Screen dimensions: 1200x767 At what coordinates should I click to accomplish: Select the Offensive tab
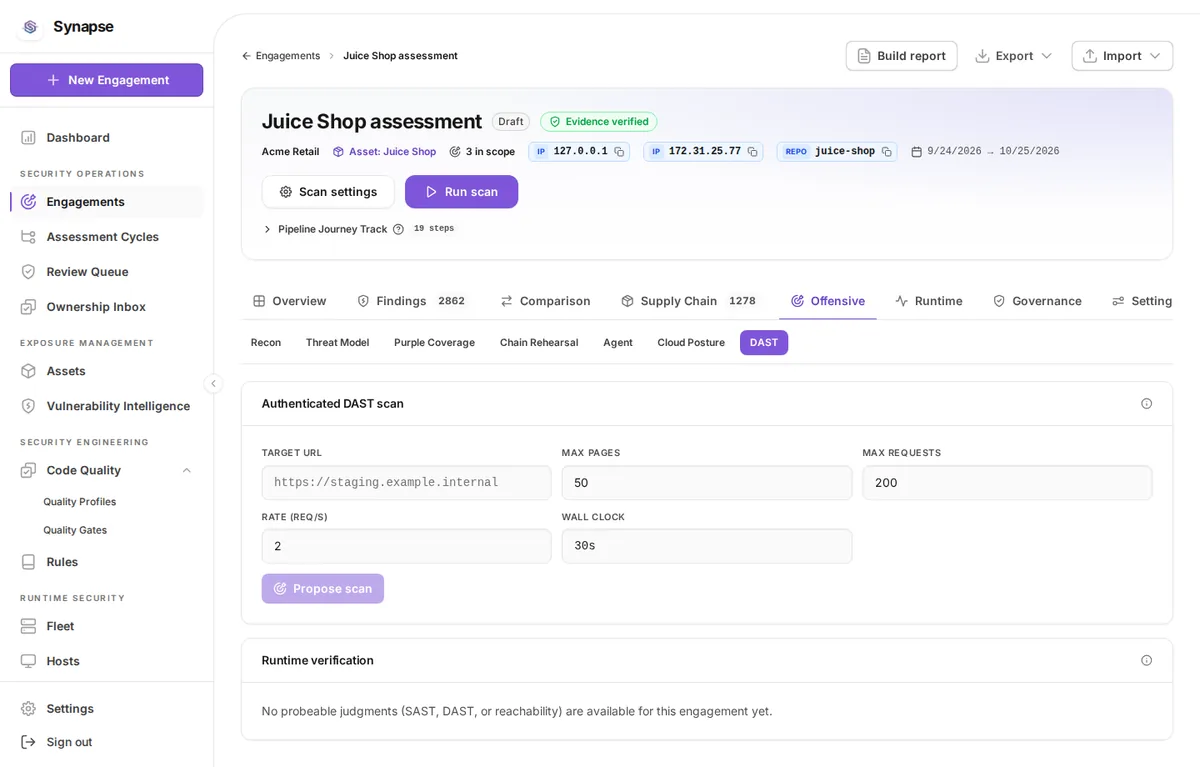[828, 301]
